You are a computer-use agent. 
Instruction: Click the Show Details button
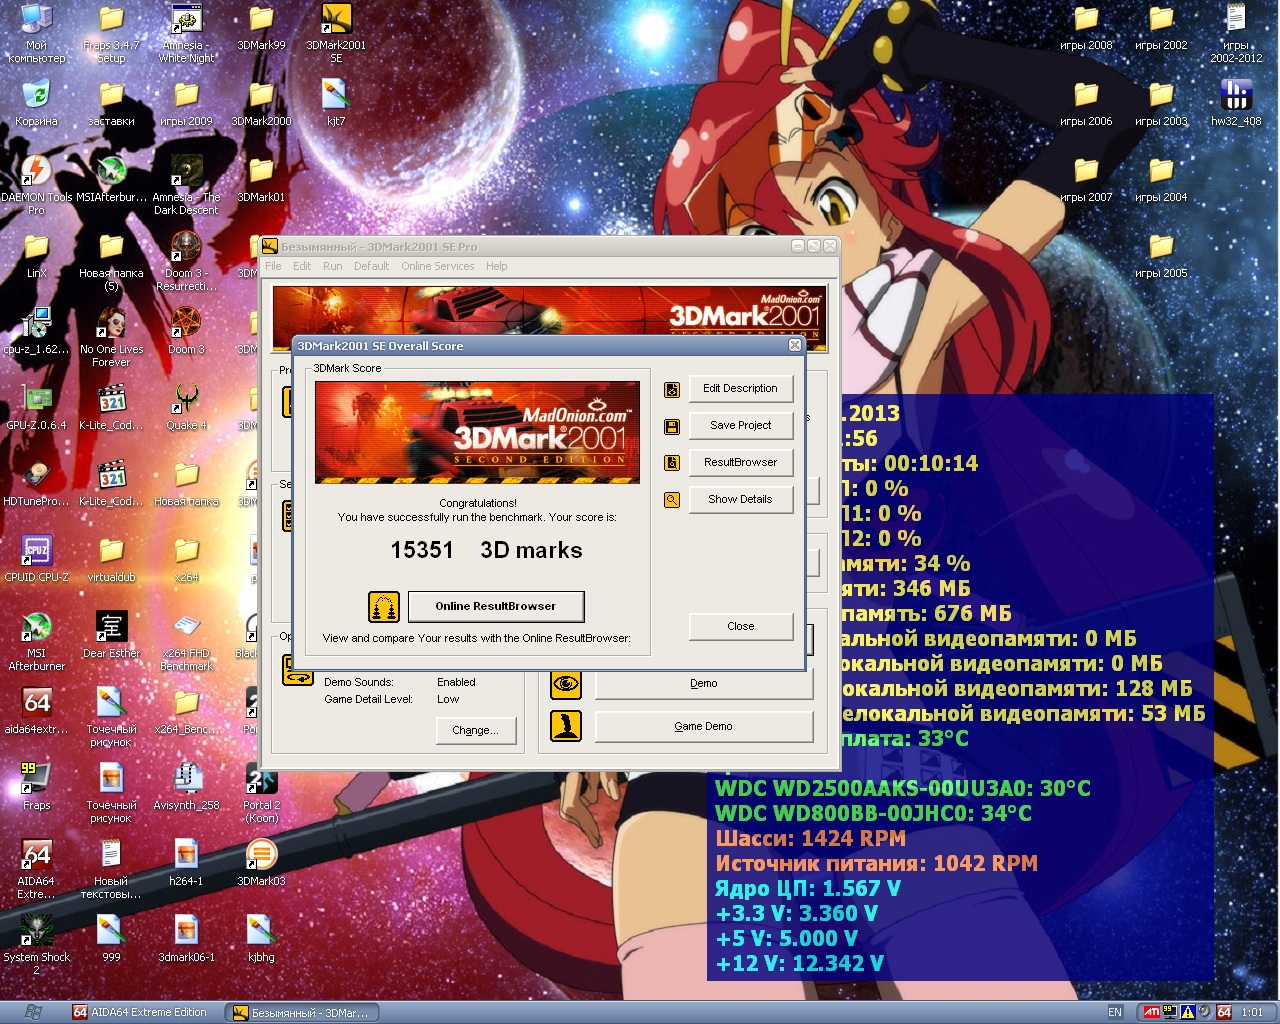pyautogui.click(x=740, y=499)
